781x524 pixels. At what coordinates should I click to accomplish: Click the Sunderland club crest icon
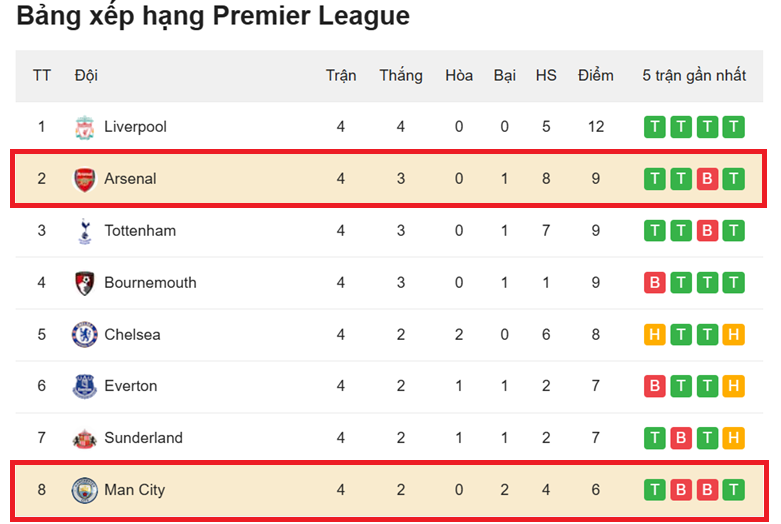[84, 438]
